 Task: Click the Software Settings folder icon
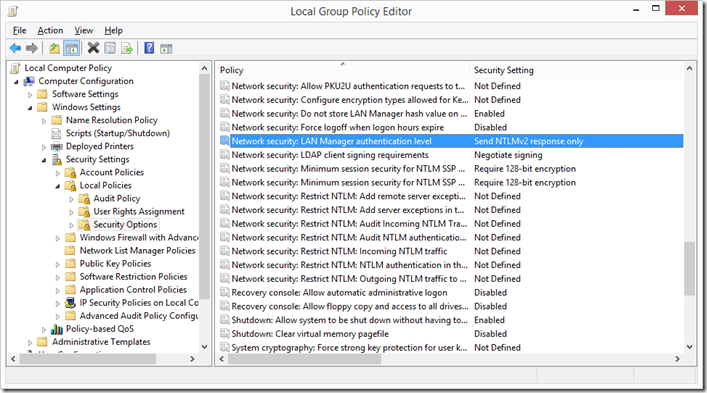(x=42, y=94)
